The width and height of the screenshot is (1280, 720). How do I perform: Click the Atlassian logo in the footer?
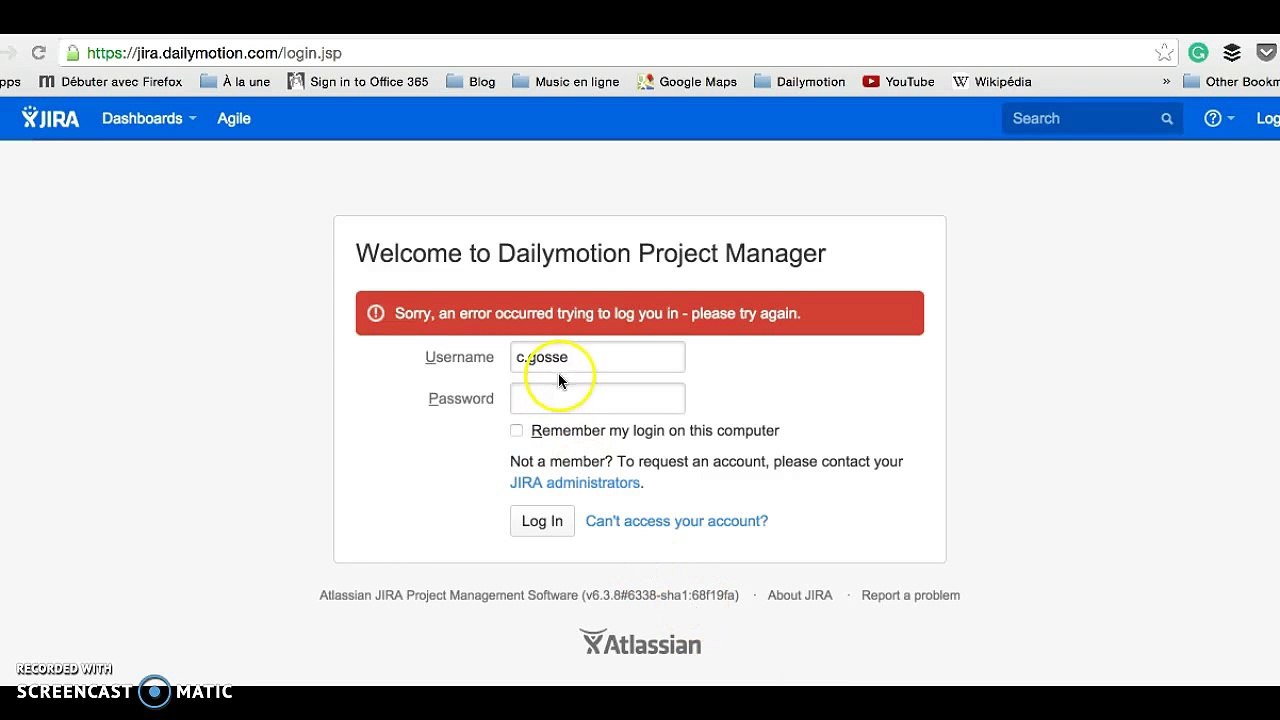pos(640,642)
